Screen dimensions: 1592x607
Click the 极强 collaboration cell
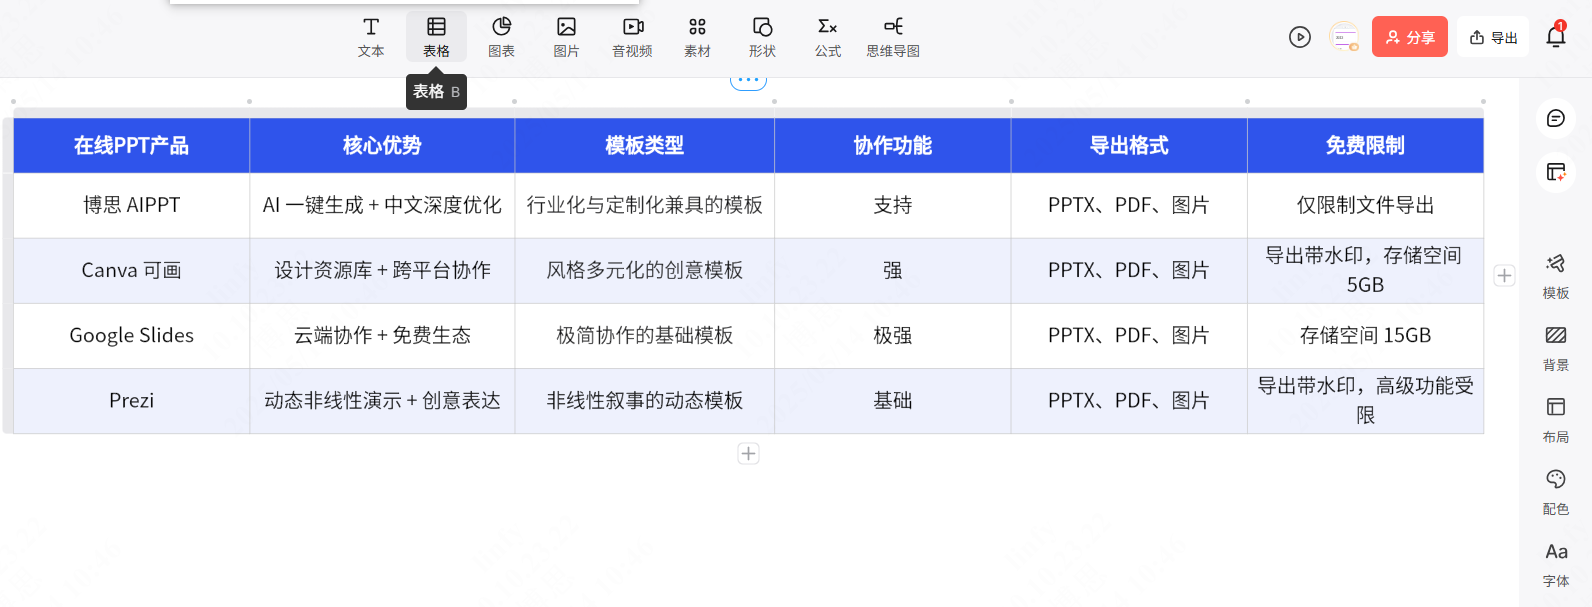point(892,335)
